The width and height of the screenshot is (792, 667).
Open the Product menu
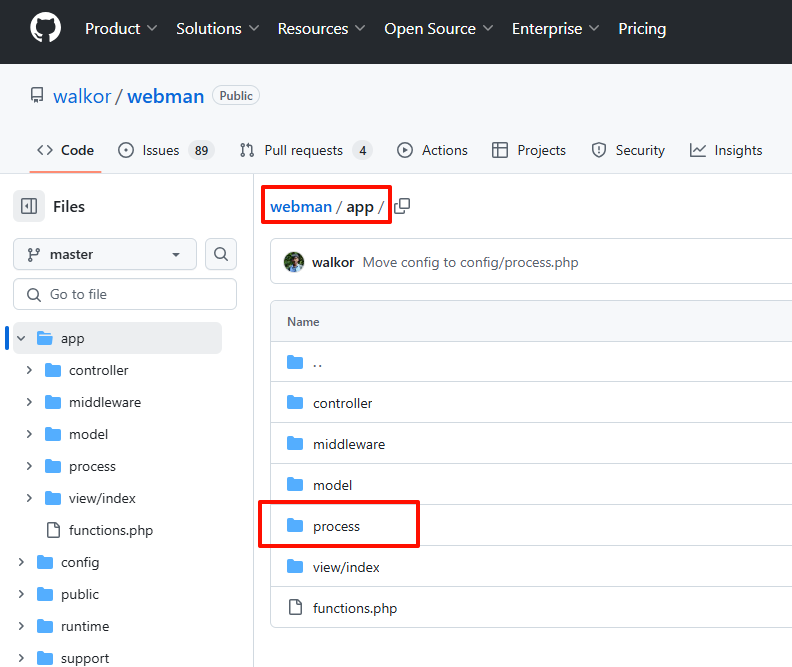click(121, 29)
